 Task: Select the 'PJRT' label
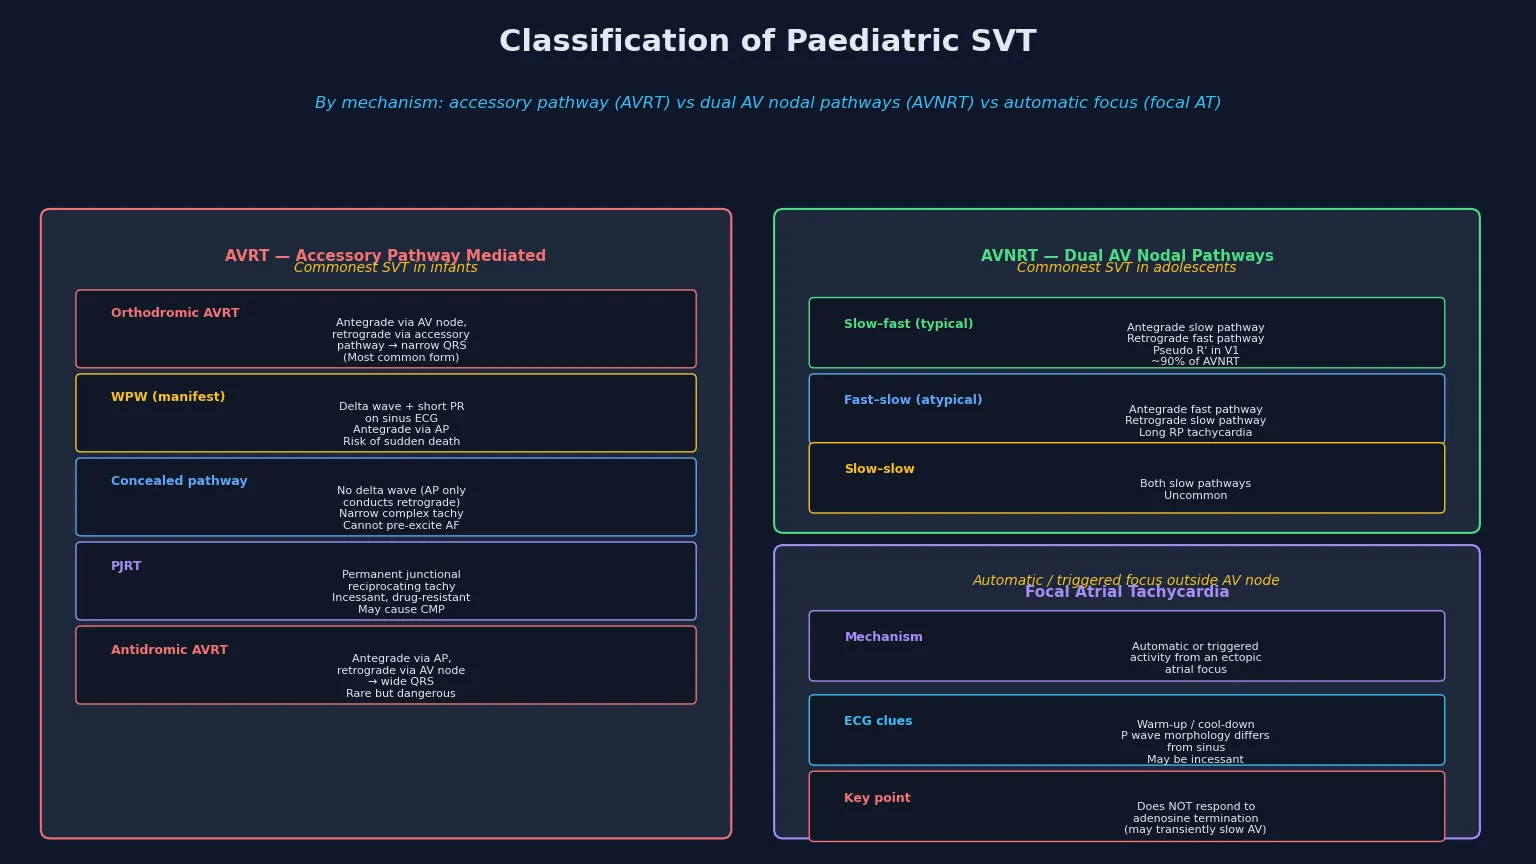(126, 566)
